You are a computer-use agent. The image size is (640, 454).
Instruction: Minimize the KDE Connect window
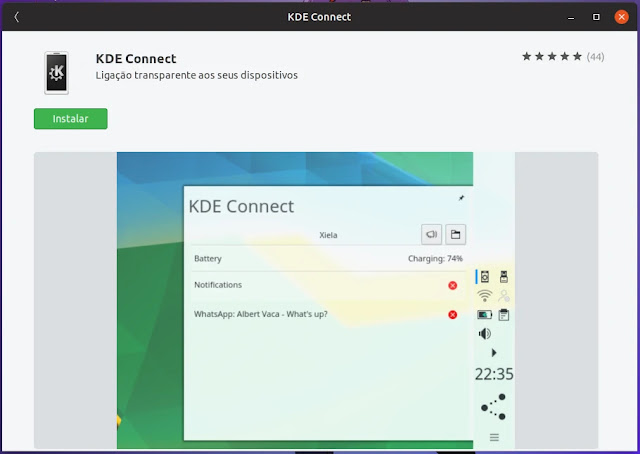(571, 17)
